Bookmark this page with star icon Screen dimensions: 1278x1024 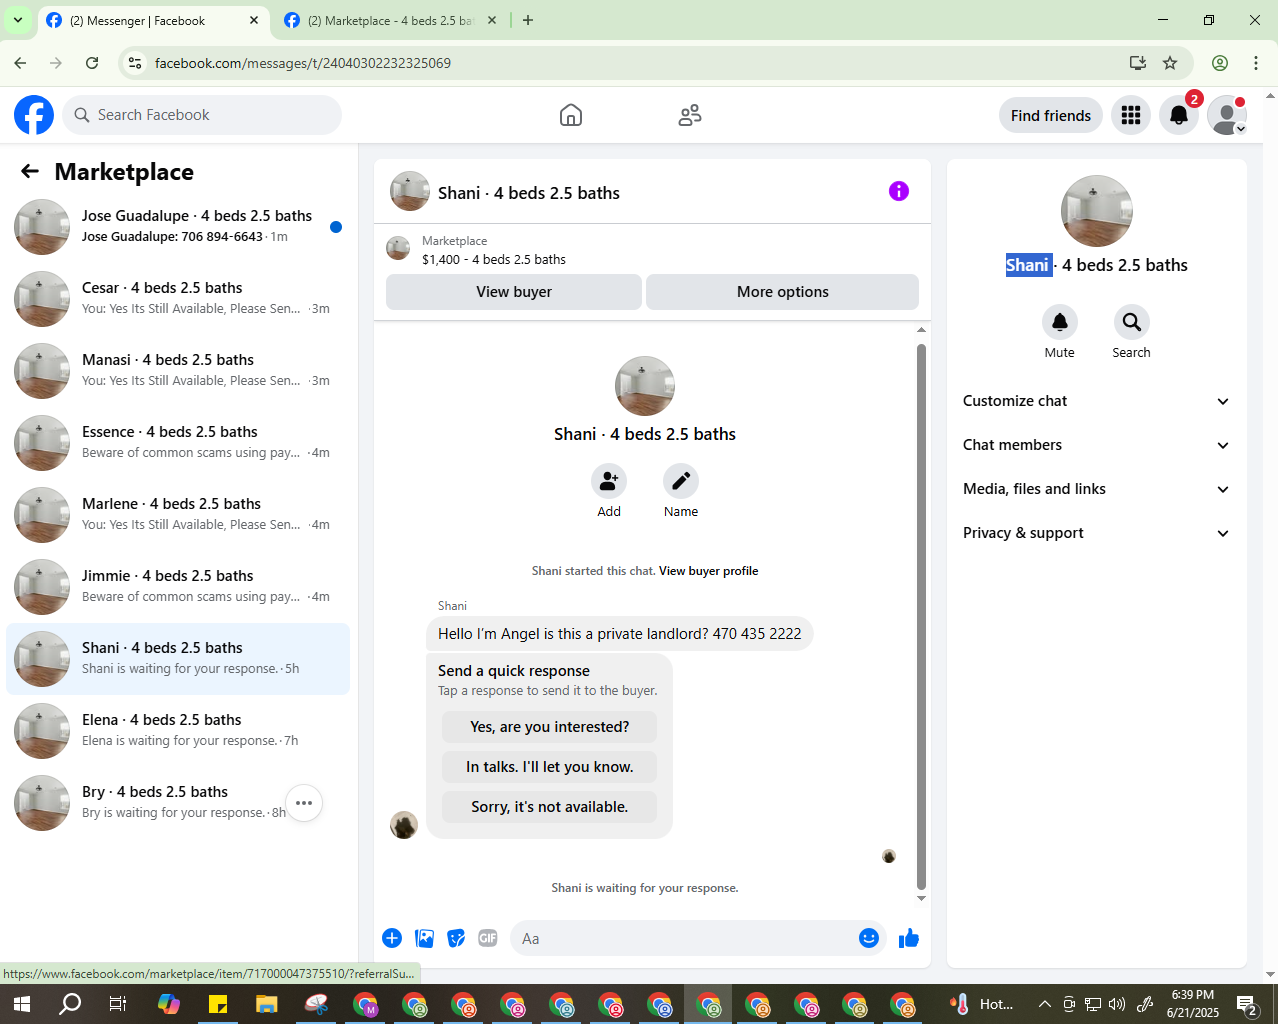pos(1170,63)
